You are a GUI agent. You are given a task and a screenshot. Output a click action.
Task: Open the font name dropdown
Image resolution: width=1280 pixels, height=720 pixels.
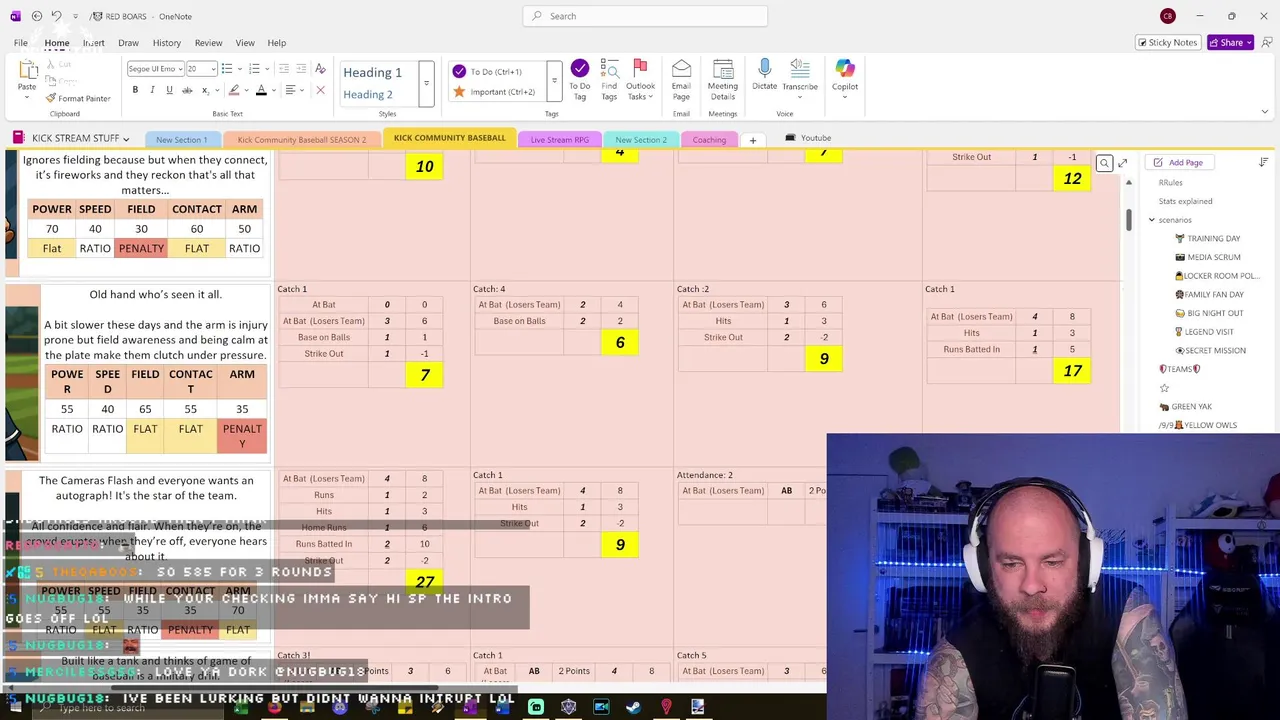pyautogui.click(x=181, y=68)
